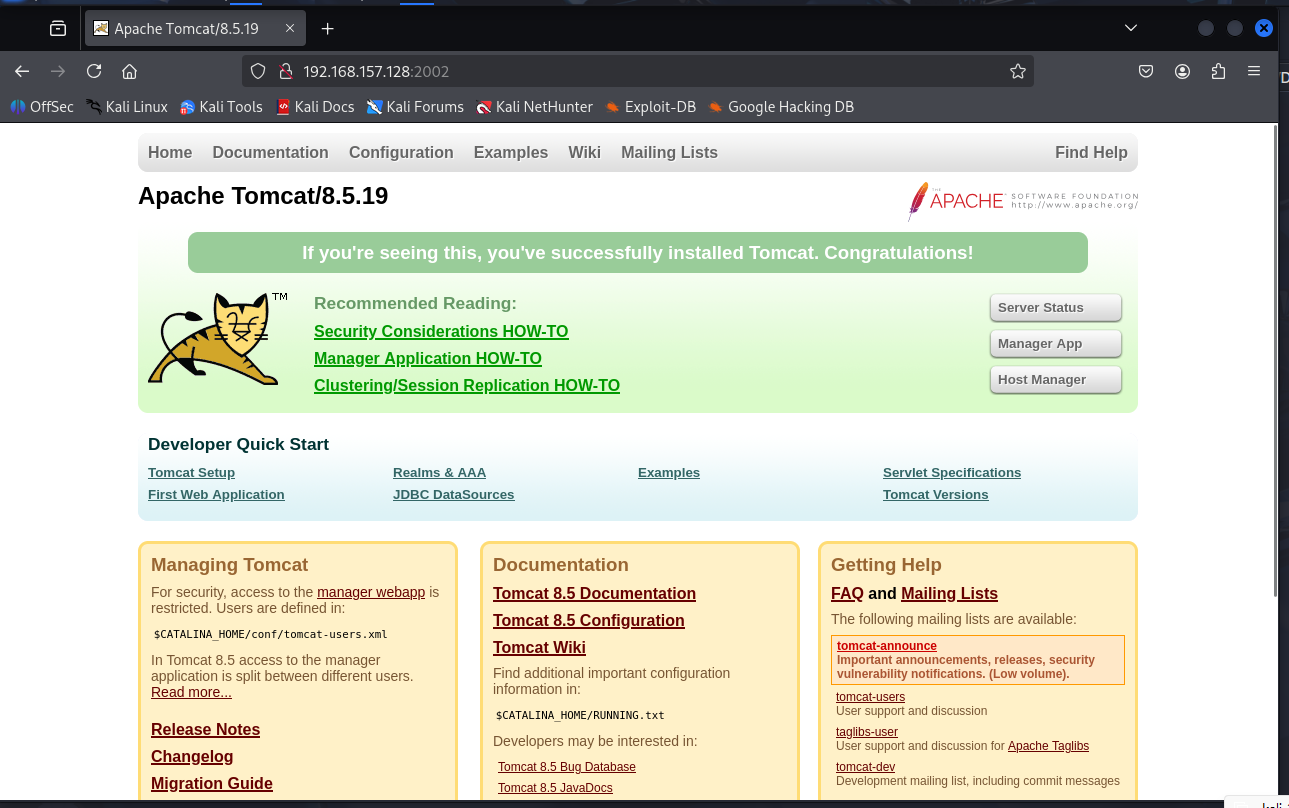Open Manager Application HOW-TO link

(x=428, y=358)
